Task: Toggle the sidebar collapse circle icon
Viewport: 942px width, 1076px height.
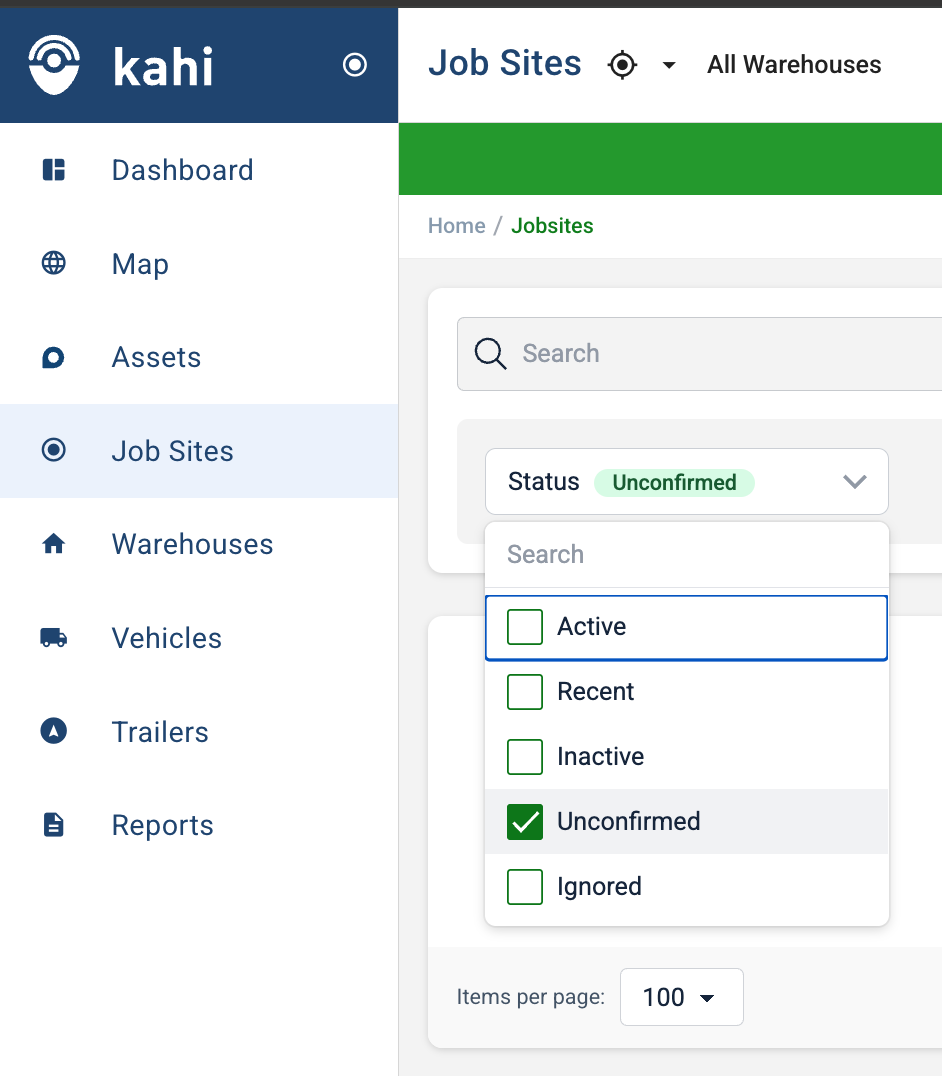Action: coord(355,65)
